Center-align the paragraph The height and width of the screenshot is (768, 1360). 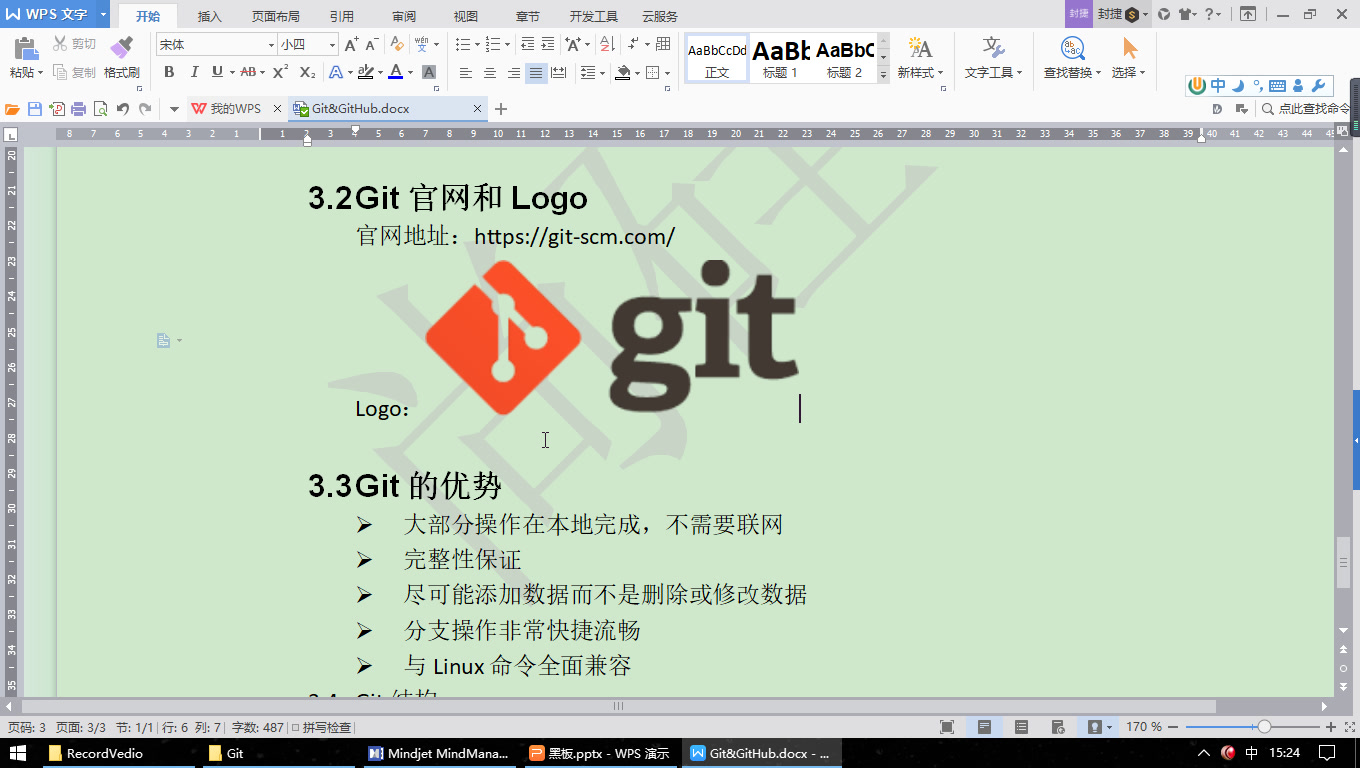(490, 73)
